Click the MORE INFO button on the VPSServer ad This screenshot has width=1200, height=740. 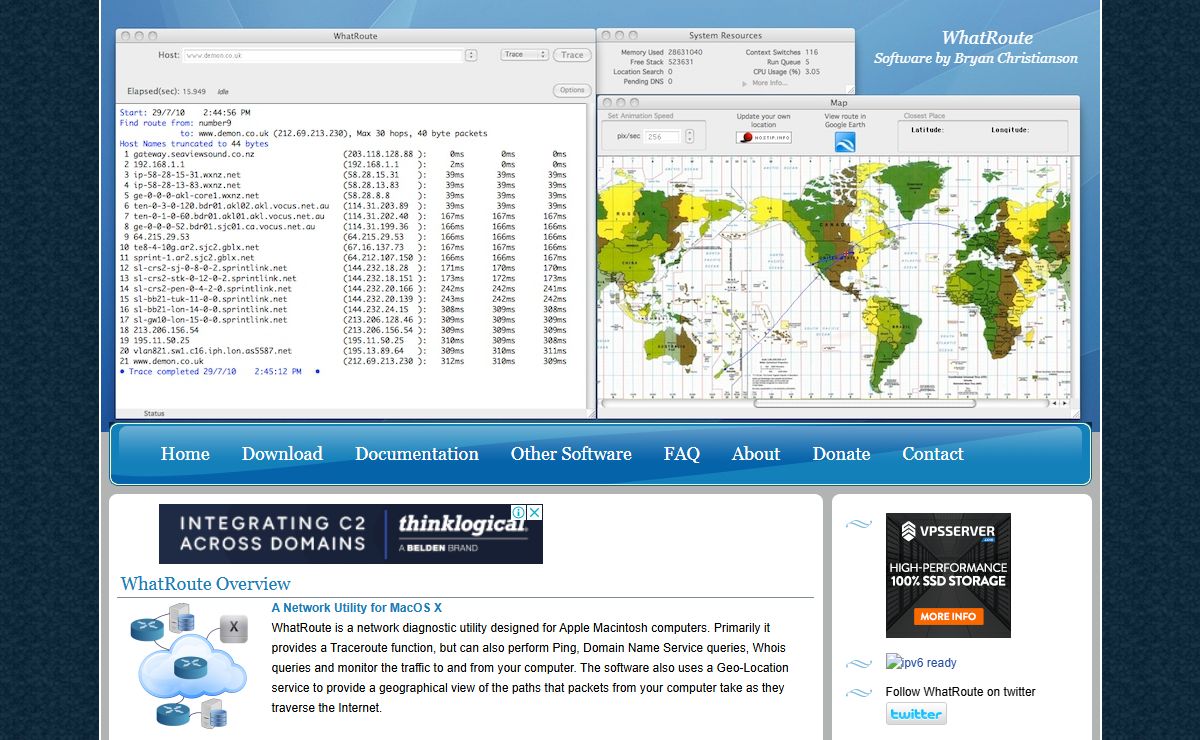pos(948,616)
